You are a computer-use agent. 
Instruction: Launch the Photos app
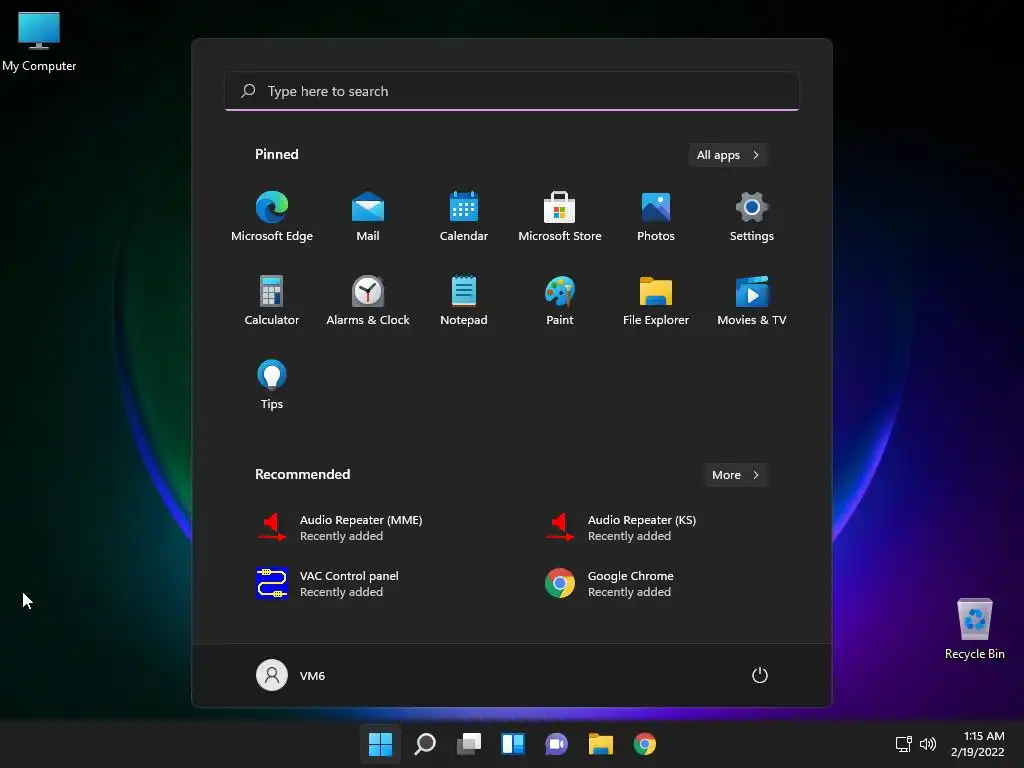click(656, 217)
